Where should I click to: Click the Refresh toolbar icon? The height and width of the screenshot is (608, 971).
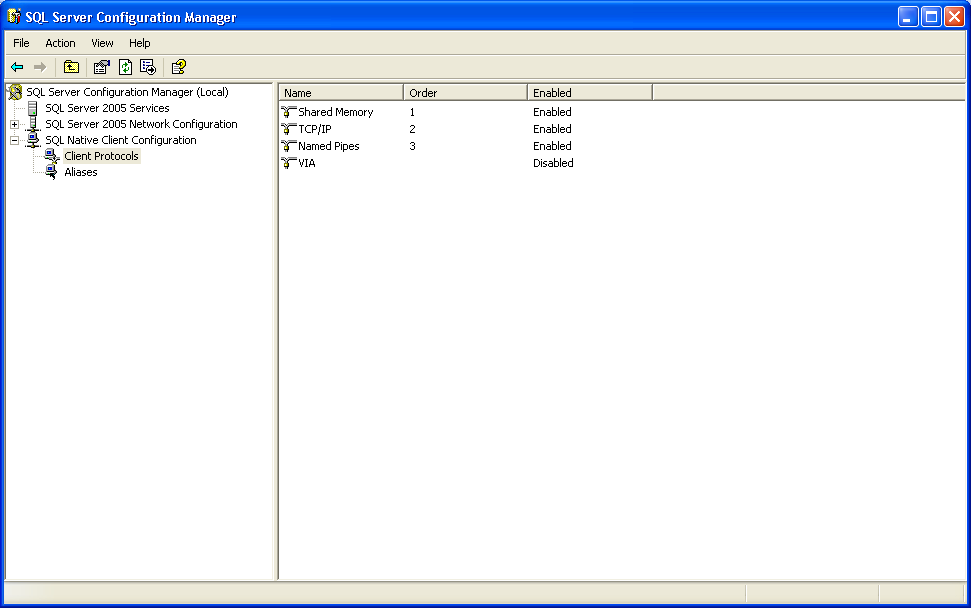(x=126, y=67)
